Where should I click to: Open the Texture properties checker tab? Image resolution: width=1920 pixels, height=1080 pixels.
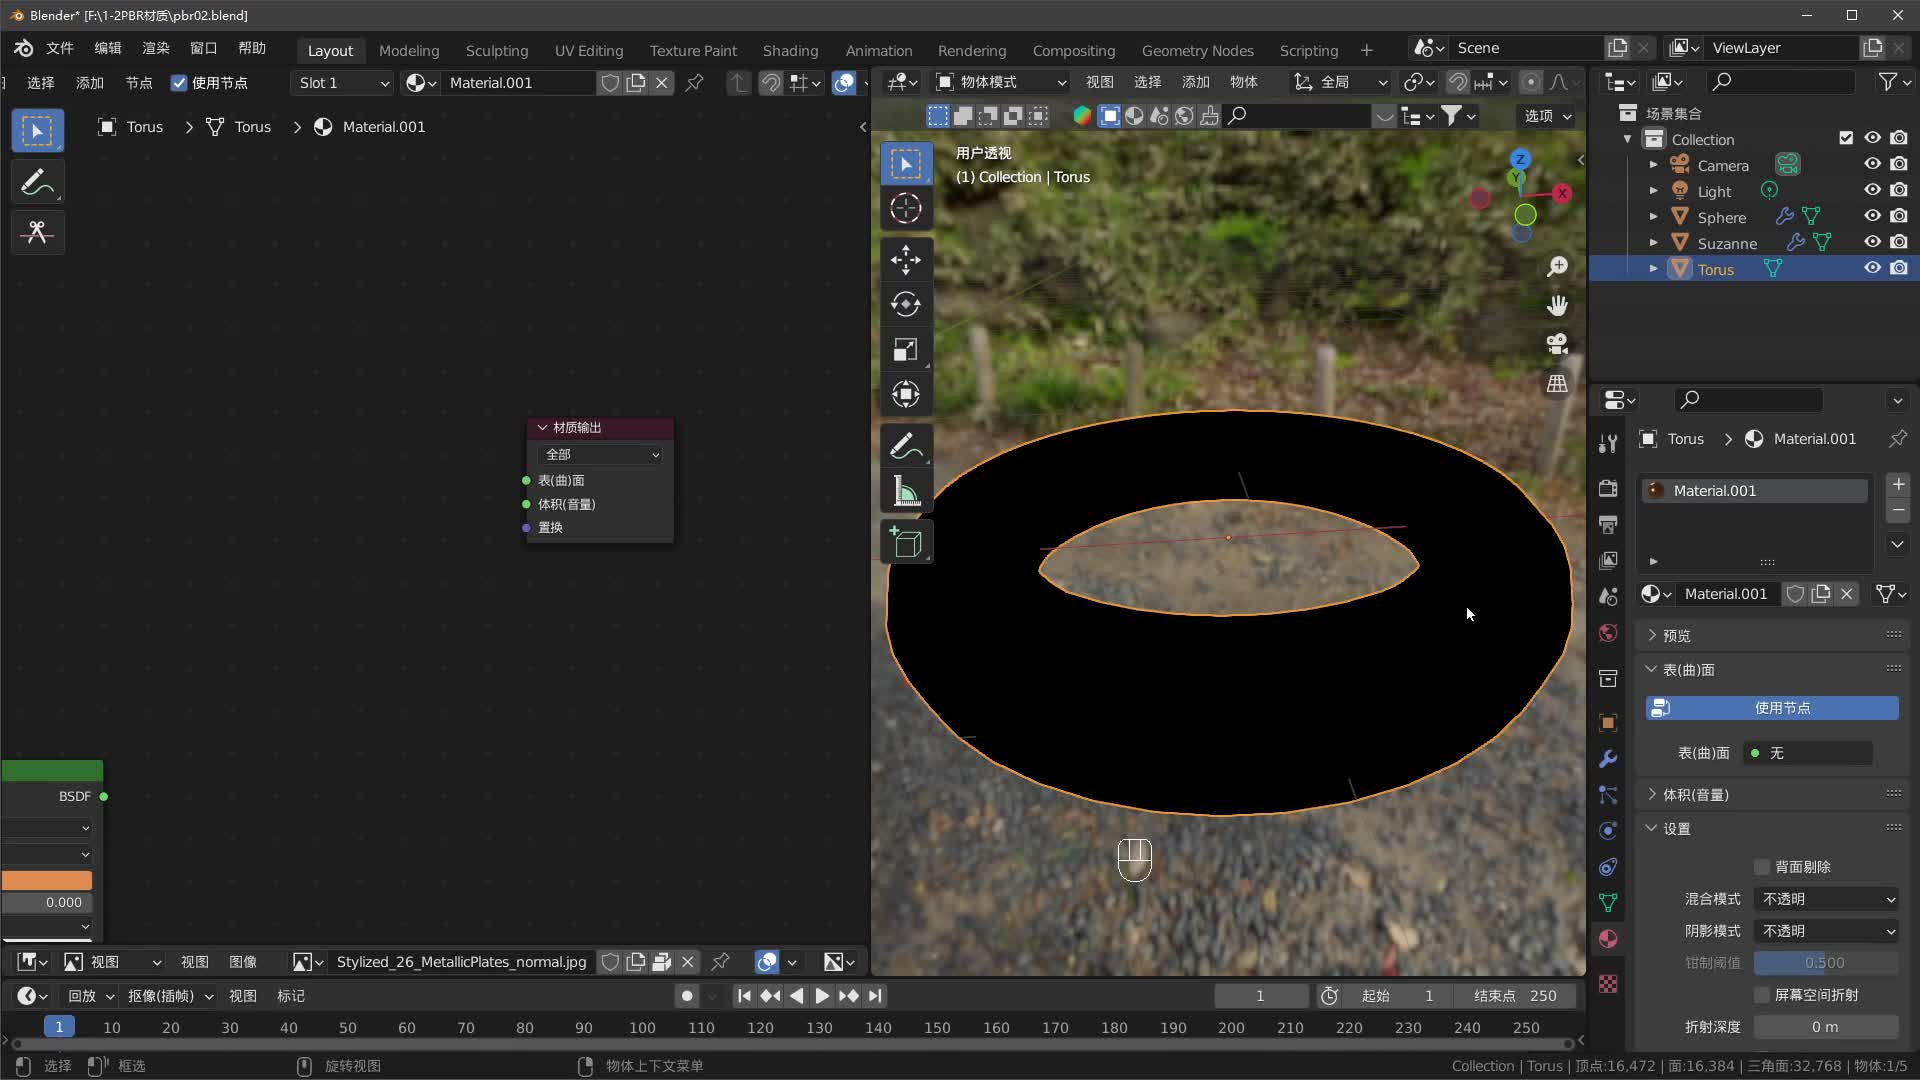tap(1608, 984)
